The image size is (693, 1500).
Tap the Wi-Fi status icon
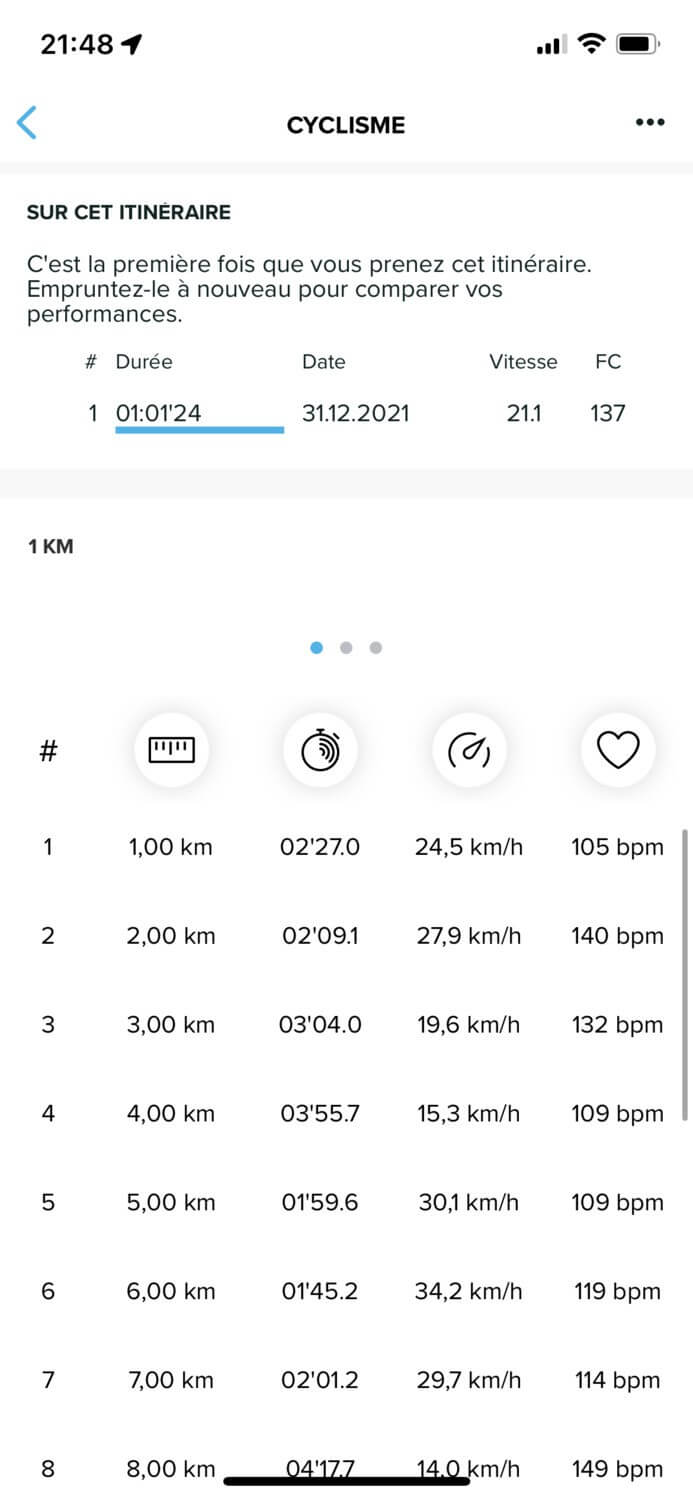click(x=592, y=44)
